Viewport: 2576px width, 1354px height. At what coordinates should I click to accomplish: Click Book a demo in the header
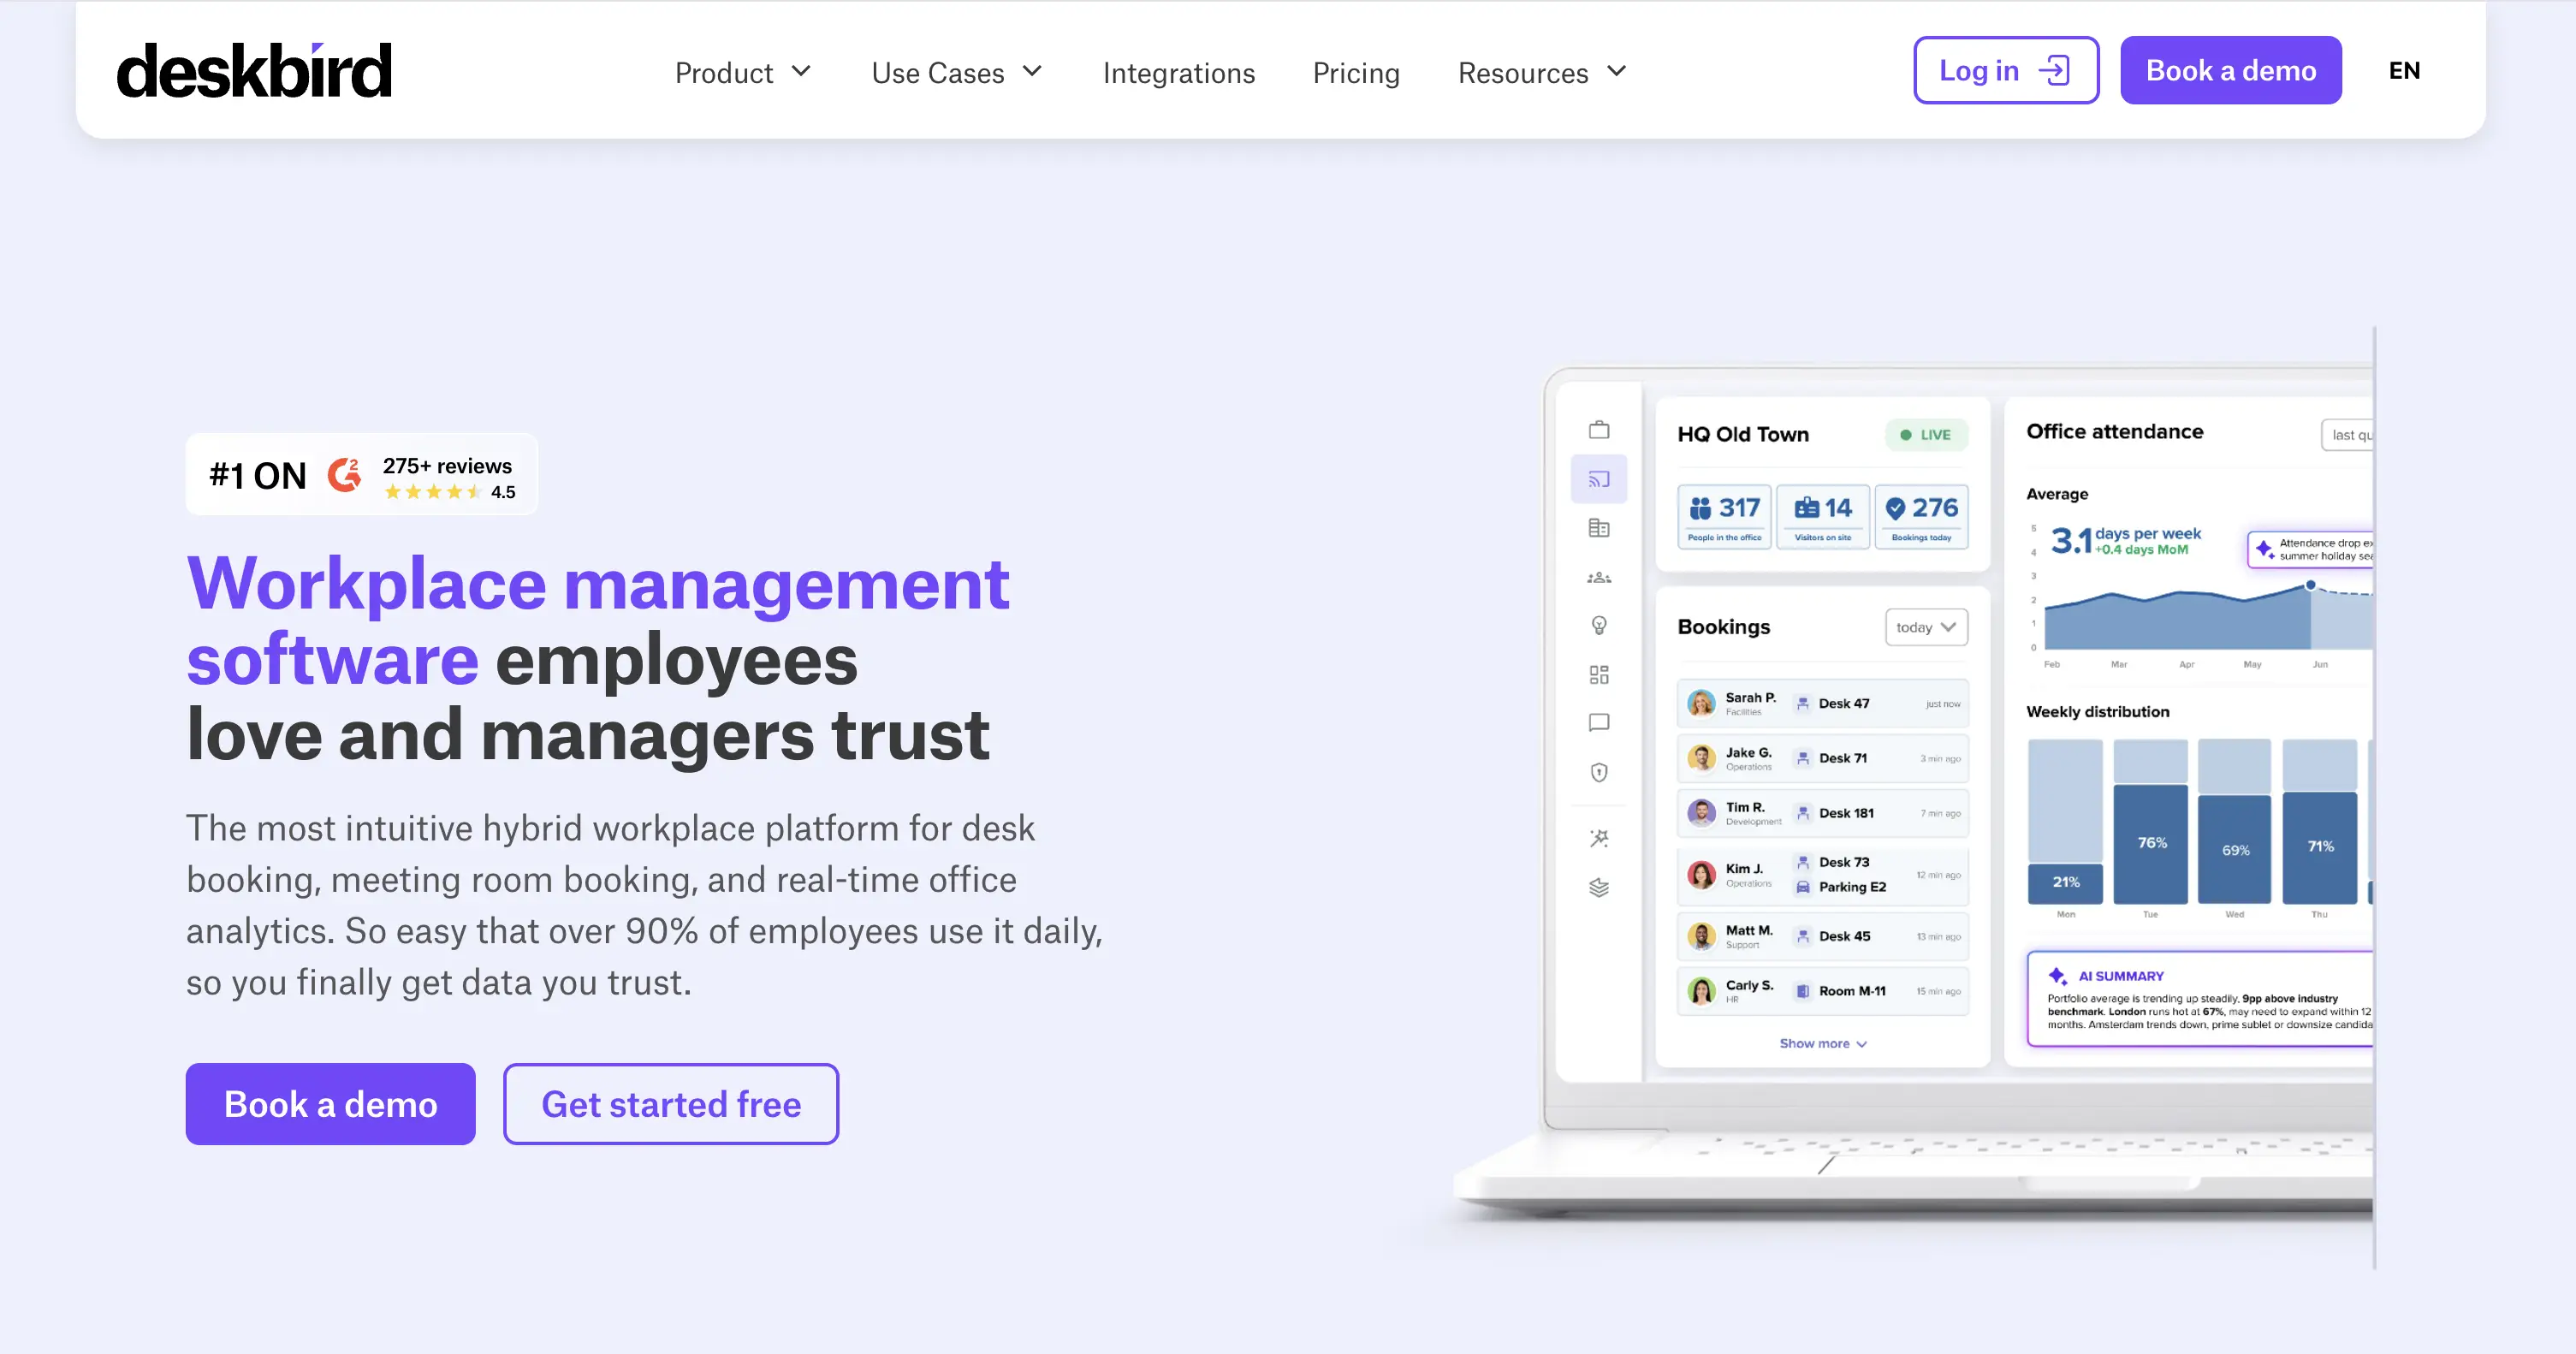click(2230, 70)
